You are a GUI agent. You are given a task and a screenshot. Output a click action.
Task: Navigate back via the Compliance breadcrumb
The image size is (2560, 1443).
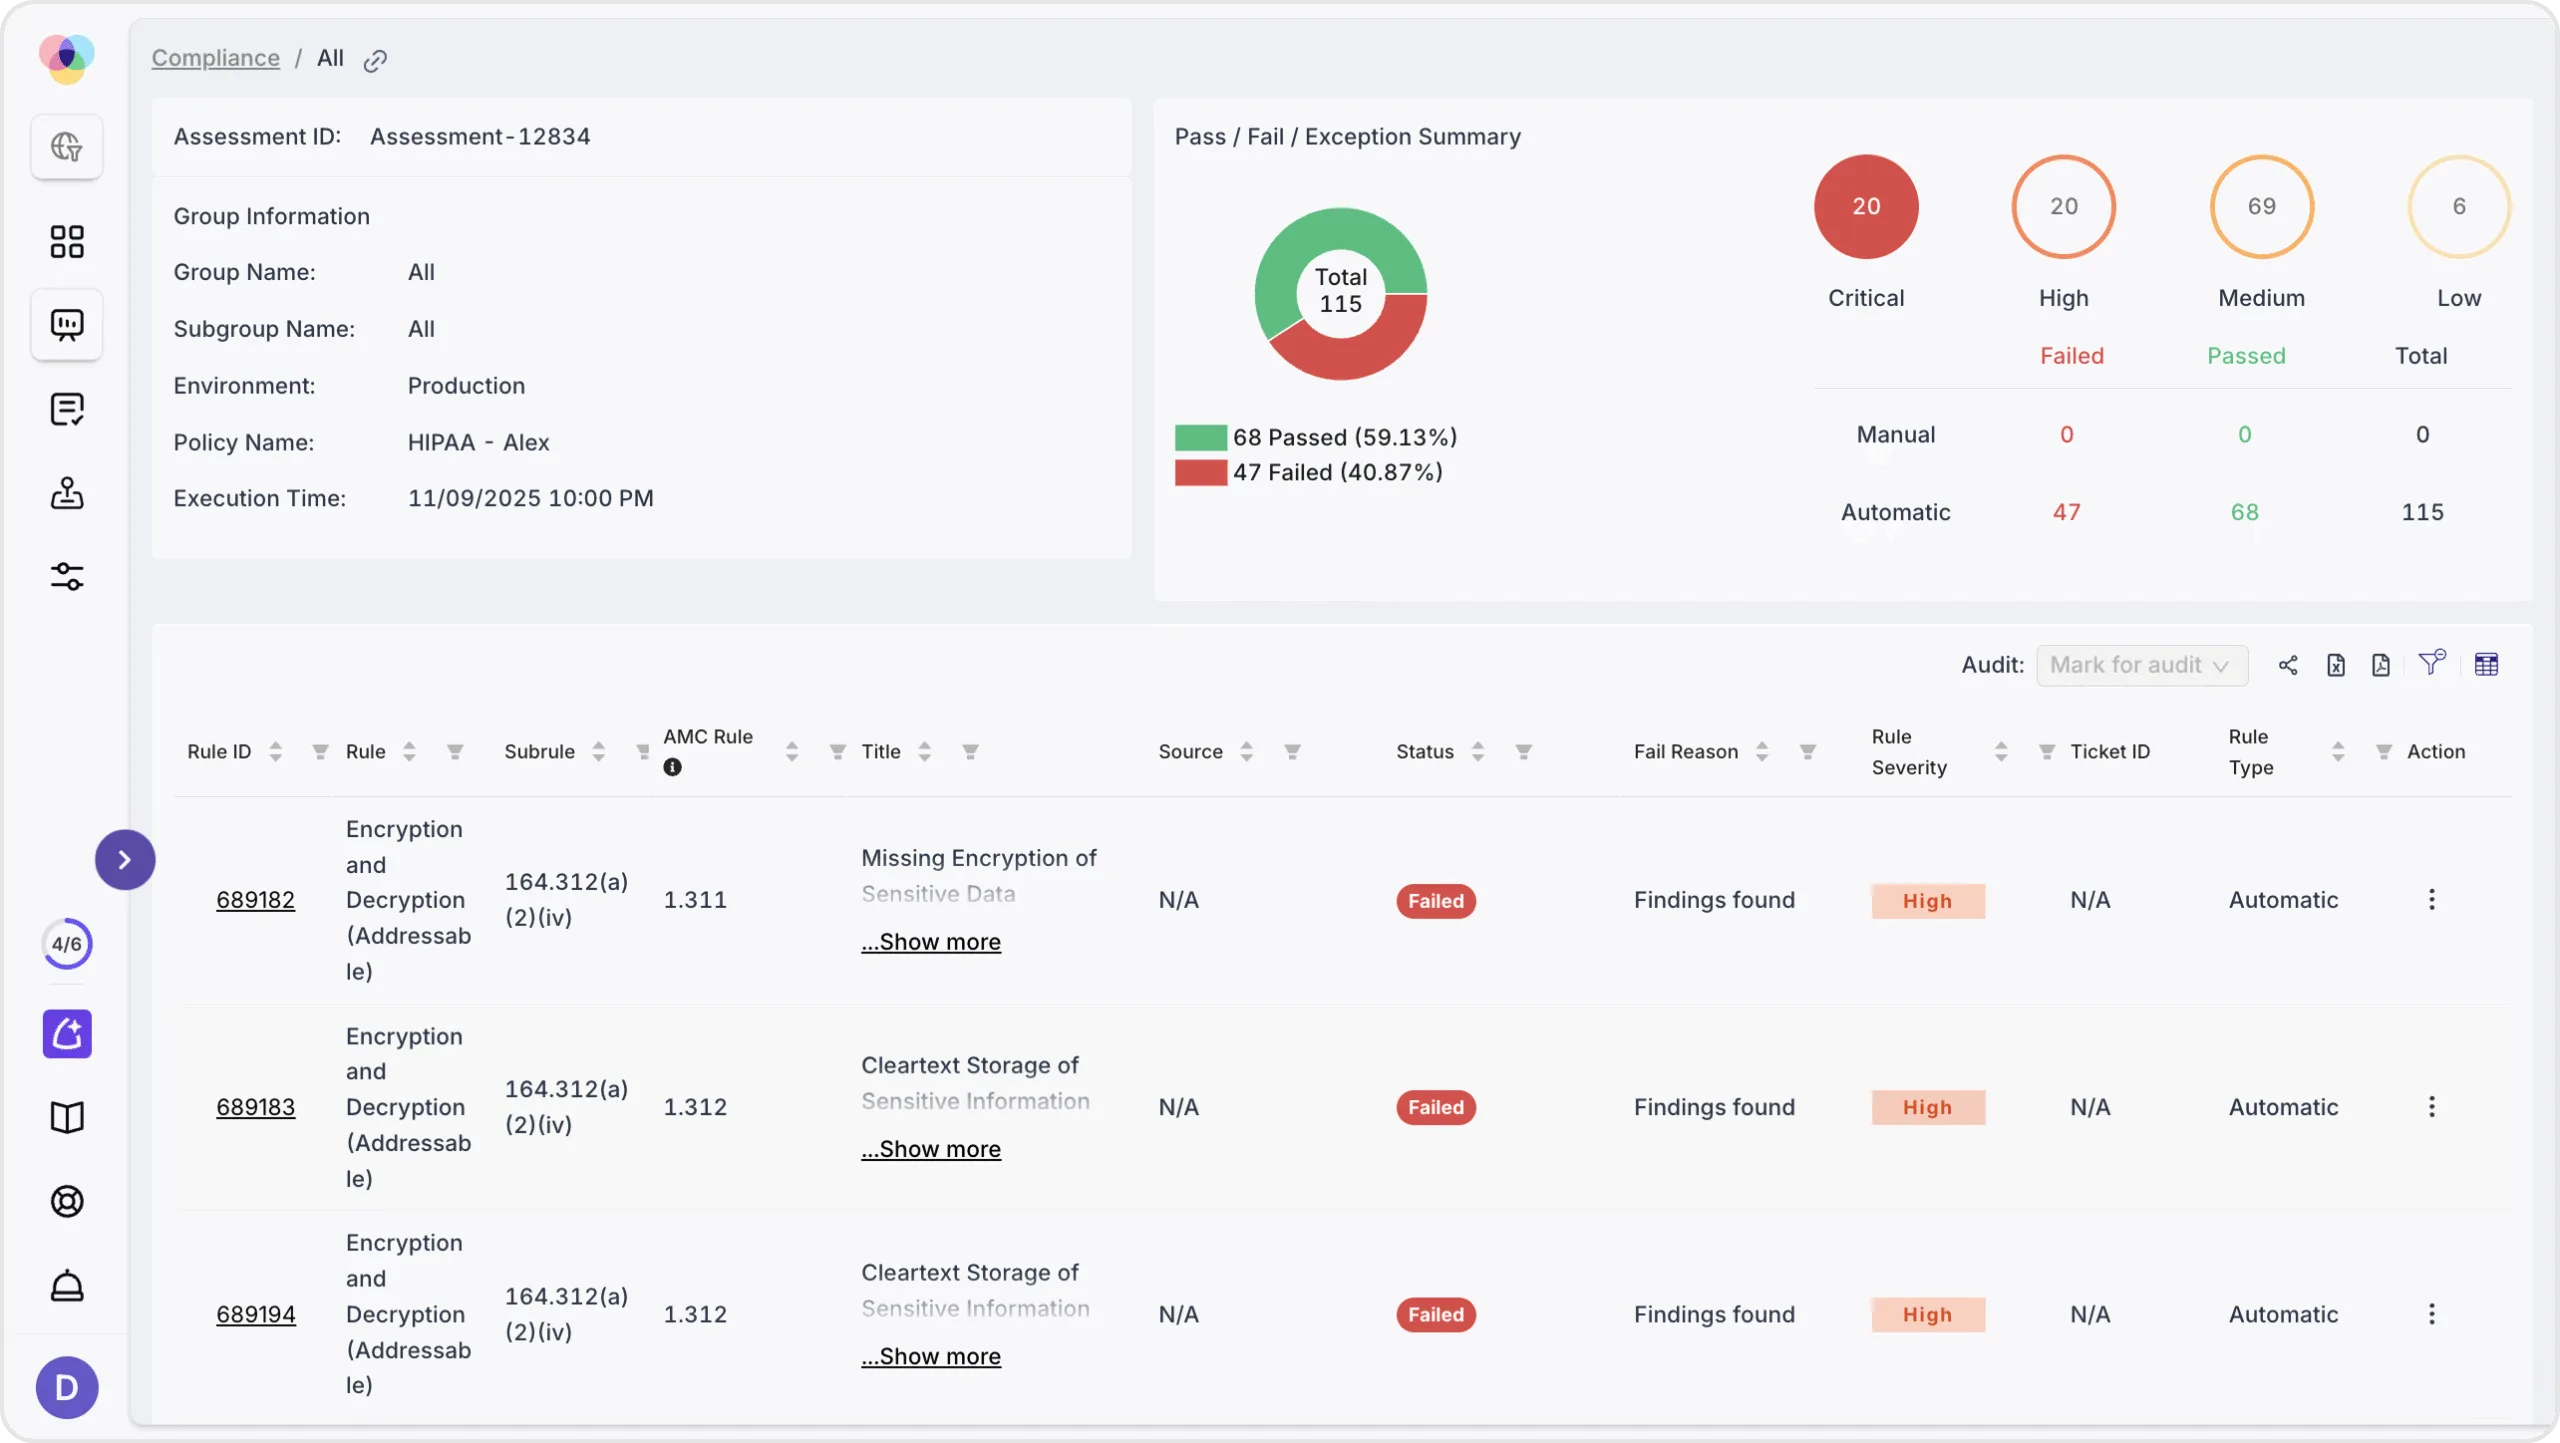tap(216, 57)
